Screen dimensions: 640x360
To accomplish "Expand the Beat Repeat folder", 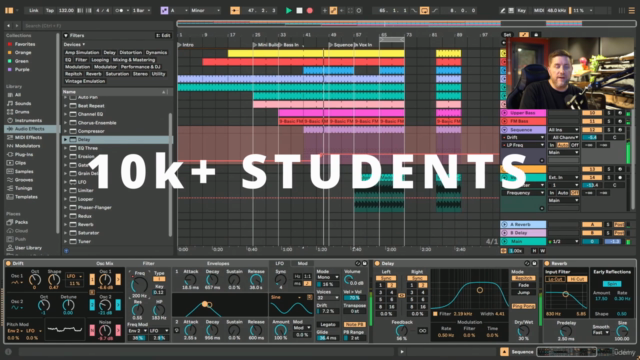I will 65,106.
